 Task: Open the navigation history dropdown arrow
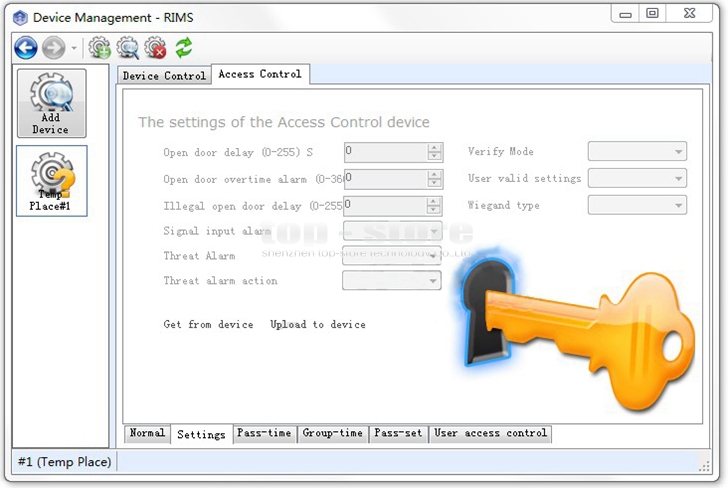tap(74, 48)
